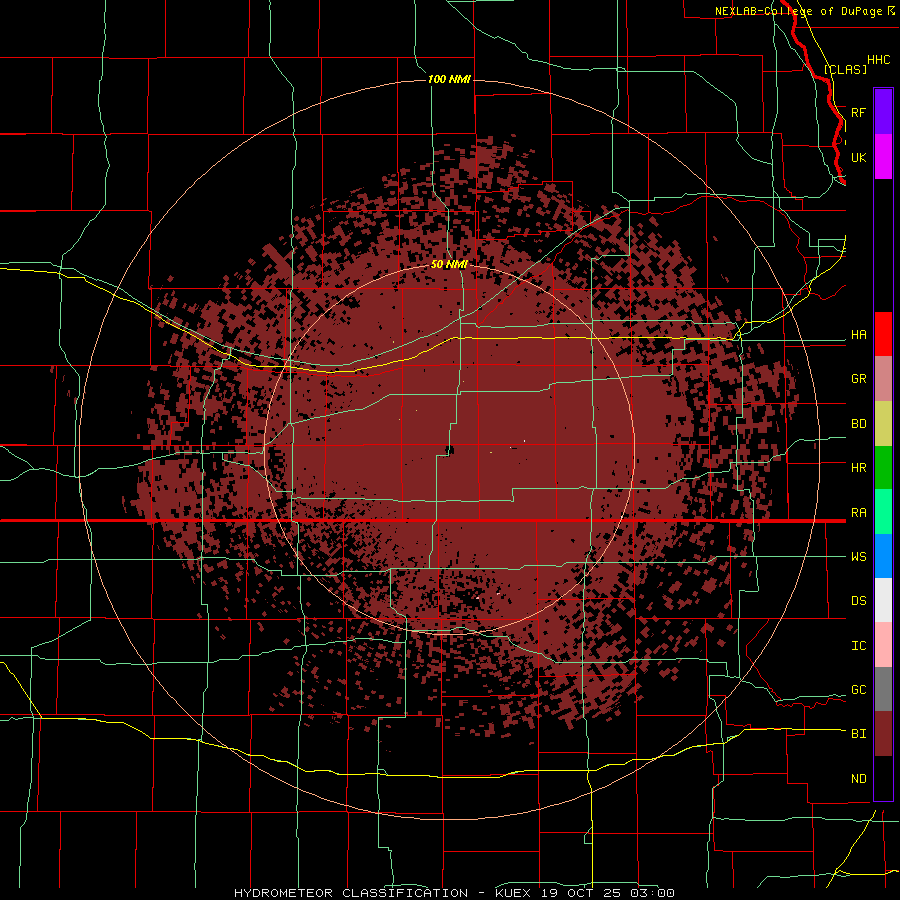The height and width of the screenshot is (900, 900).
Task: Click the BI legend label
Action: [x=858, y=734]
